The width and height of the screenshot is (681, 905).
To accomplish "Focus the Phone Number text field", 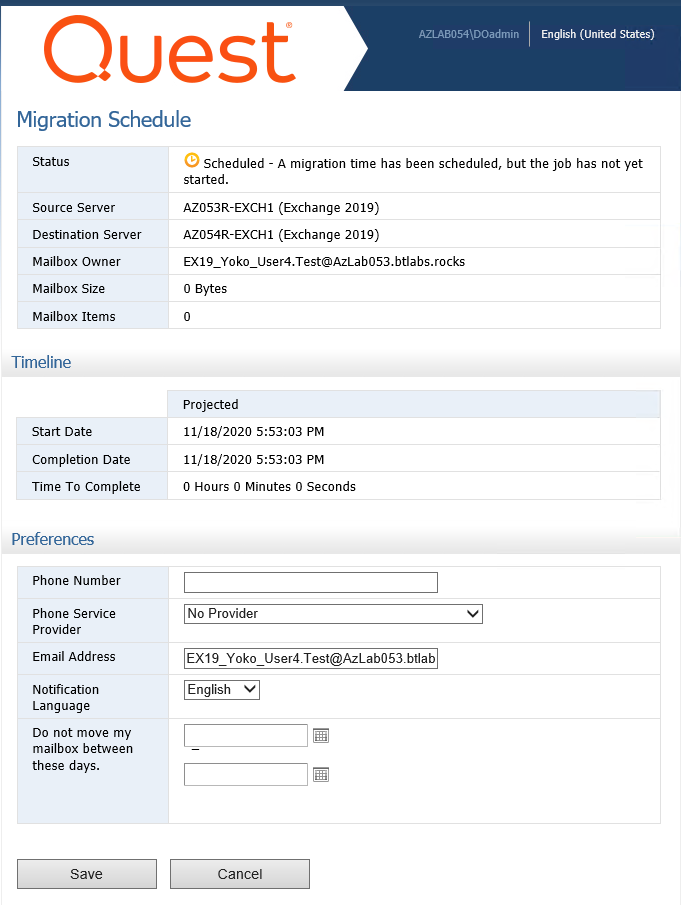I will pos(311,582).
